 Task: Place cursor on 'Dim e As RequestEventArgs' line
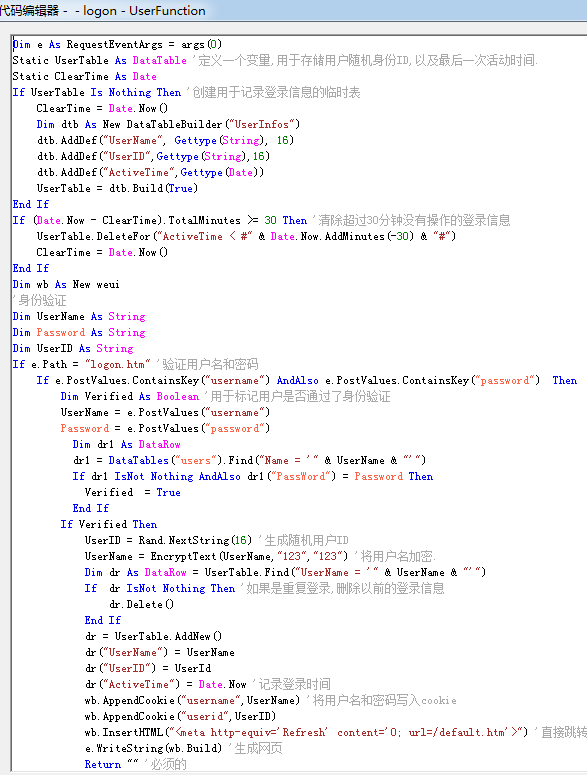coord(117,44)
